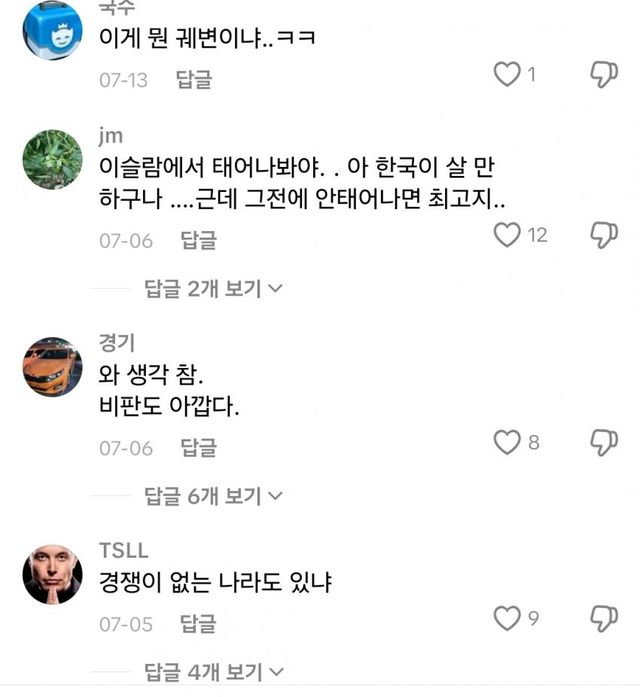Screen dimensions: 640x697
Task: Like the top 궤변 comment
Action: [508, 74]
